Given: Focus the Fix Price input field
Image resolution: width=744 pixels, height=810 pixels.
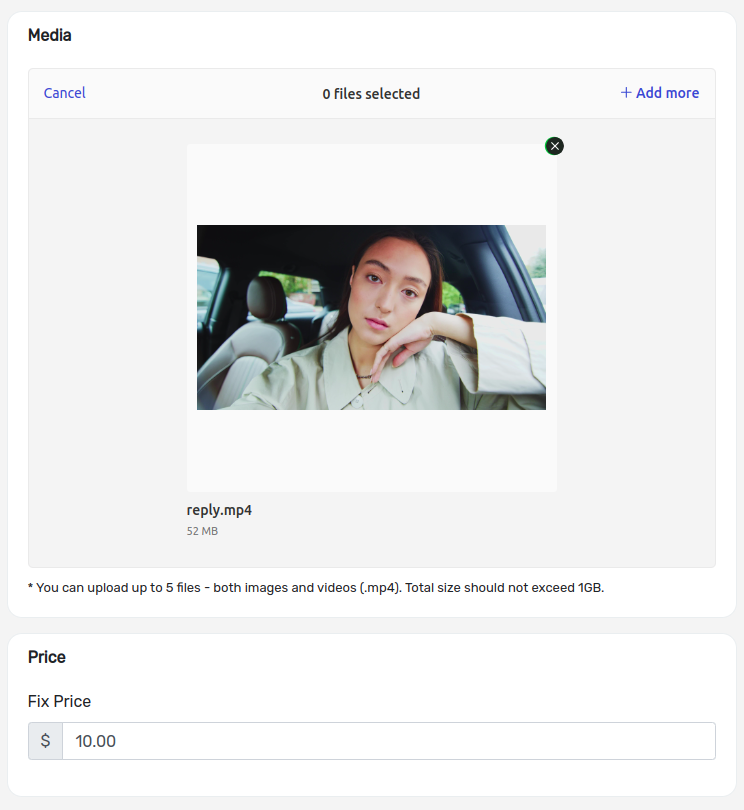Looking at the screenshot, I should [x=389, y=741].
